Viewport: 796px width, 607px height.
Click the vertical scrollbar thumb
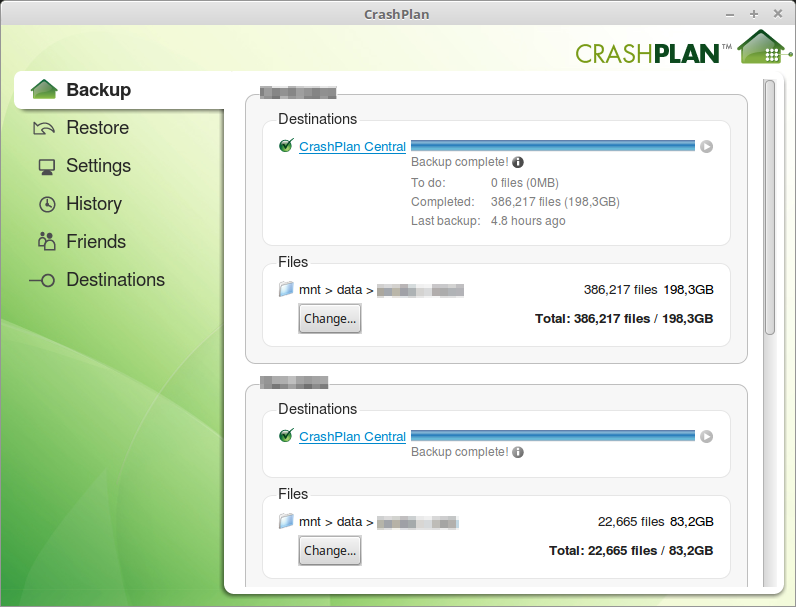[770, 207]
